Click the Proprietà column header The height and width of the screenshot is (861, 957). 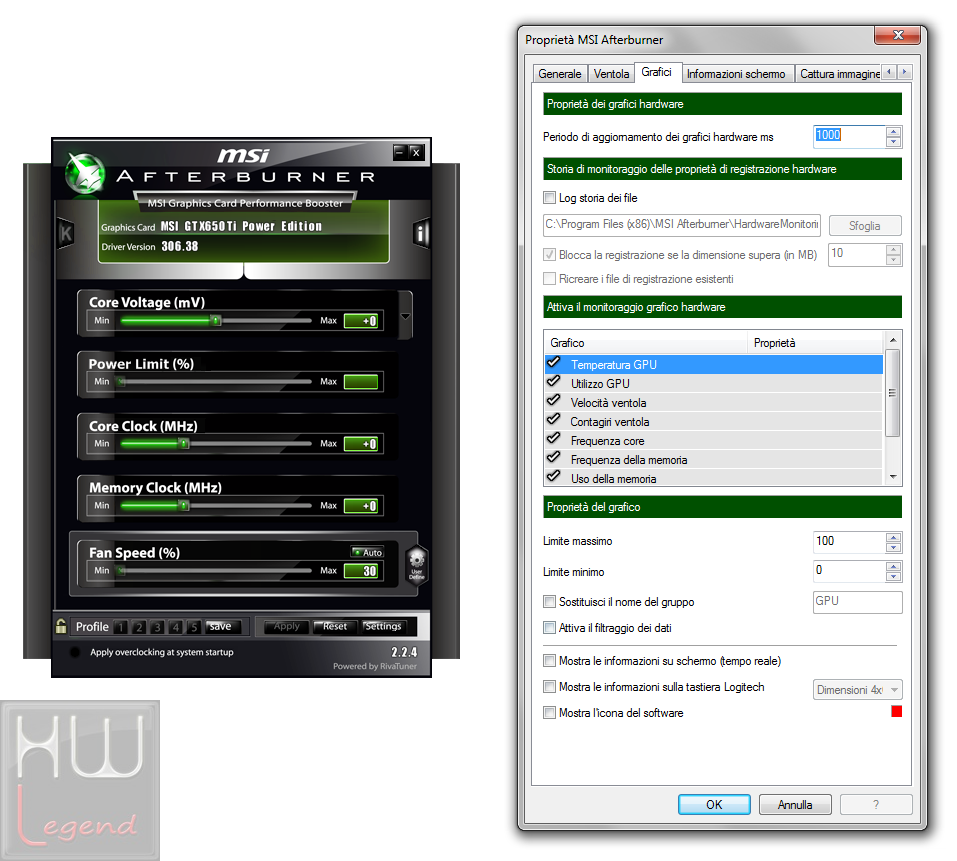815,343
